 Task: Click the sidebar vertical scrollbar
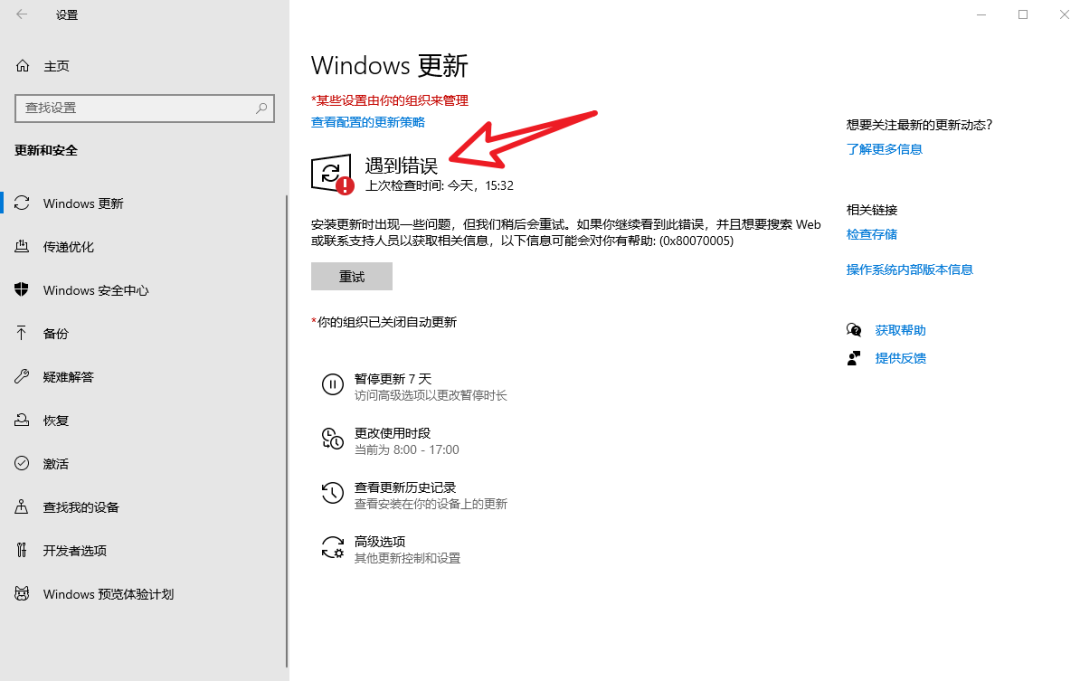click(287, 432)
